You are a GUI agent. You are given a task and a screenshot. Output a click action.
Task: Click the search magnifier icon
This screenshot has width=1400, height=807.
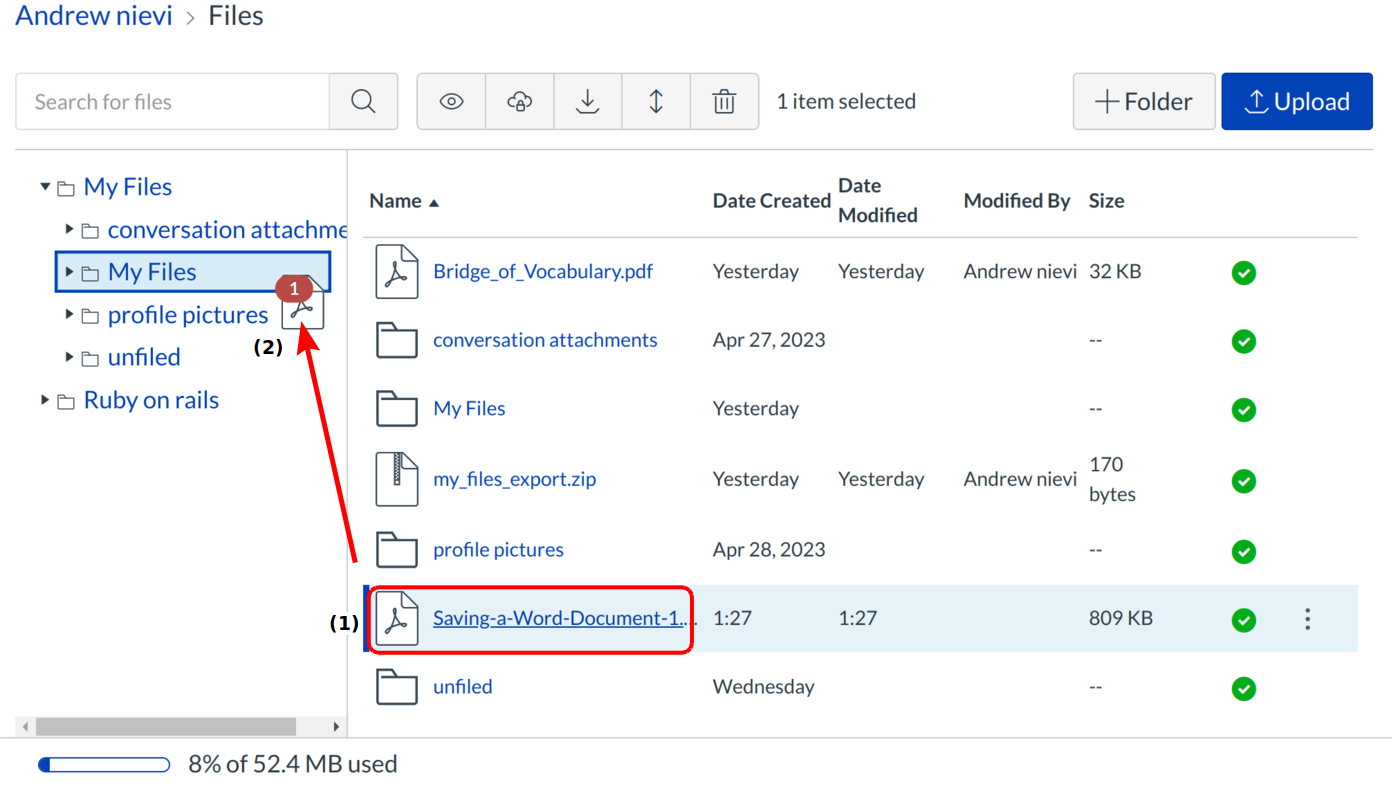(363, 101)
